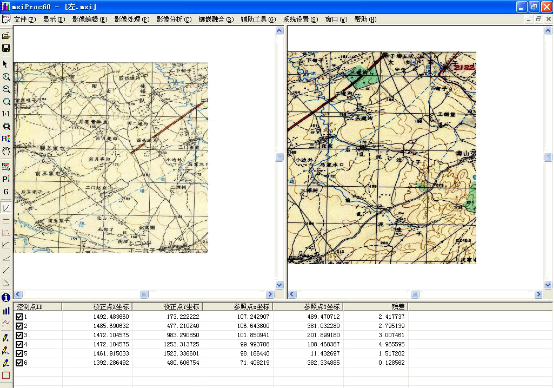Select the zoom out magnifier tool
The width and height of the screenshot is (554, 388).
tap(6, 89)
